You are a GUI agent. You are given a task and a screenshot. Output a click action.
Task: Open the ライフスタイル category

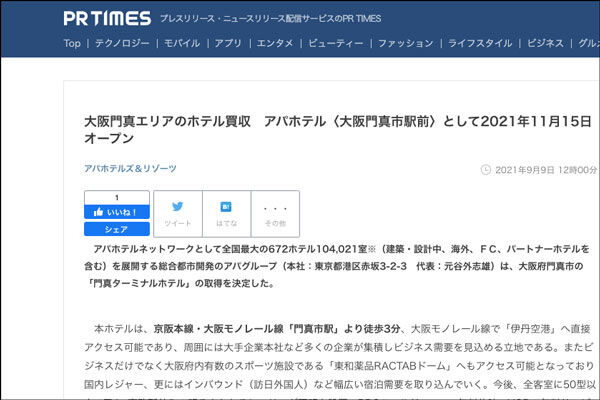point(480,43)
